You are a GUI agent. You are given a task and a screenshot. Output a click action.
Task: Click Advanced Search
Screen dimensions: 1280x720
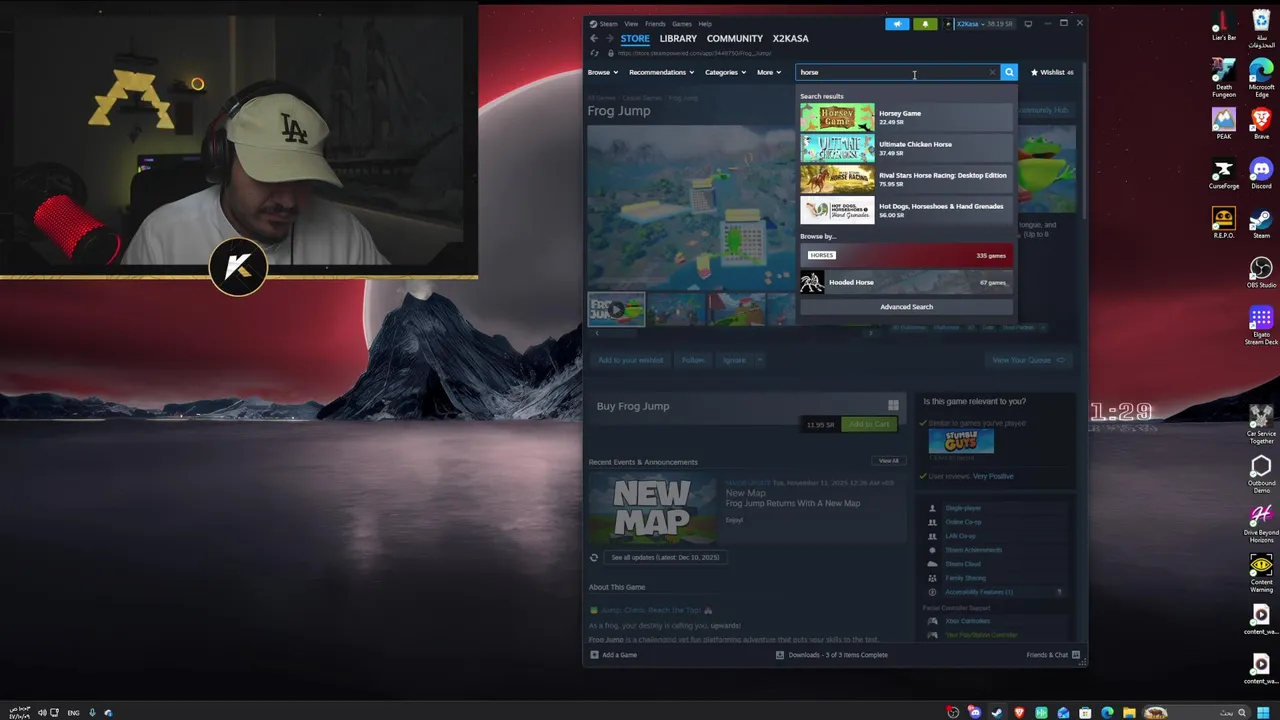pos(906,307)
